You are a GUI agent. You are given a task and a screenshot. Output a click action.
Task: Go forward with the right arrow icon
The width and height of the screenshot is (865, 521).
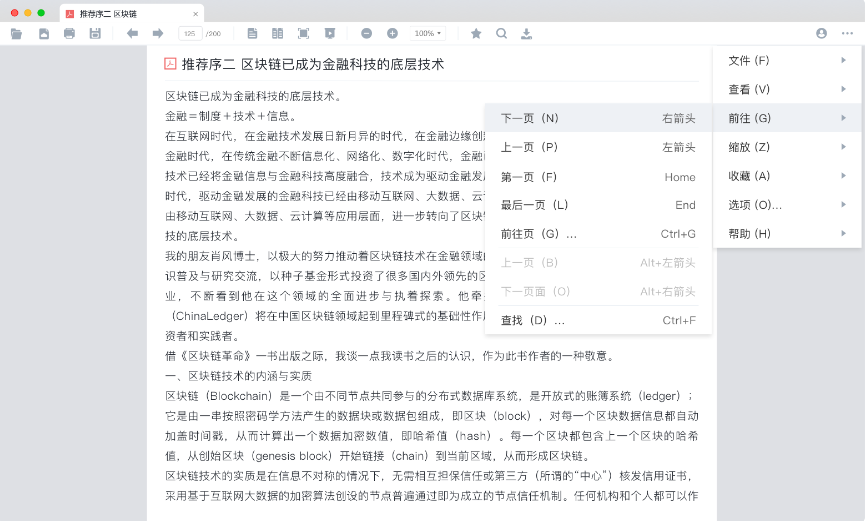point(158,34)
